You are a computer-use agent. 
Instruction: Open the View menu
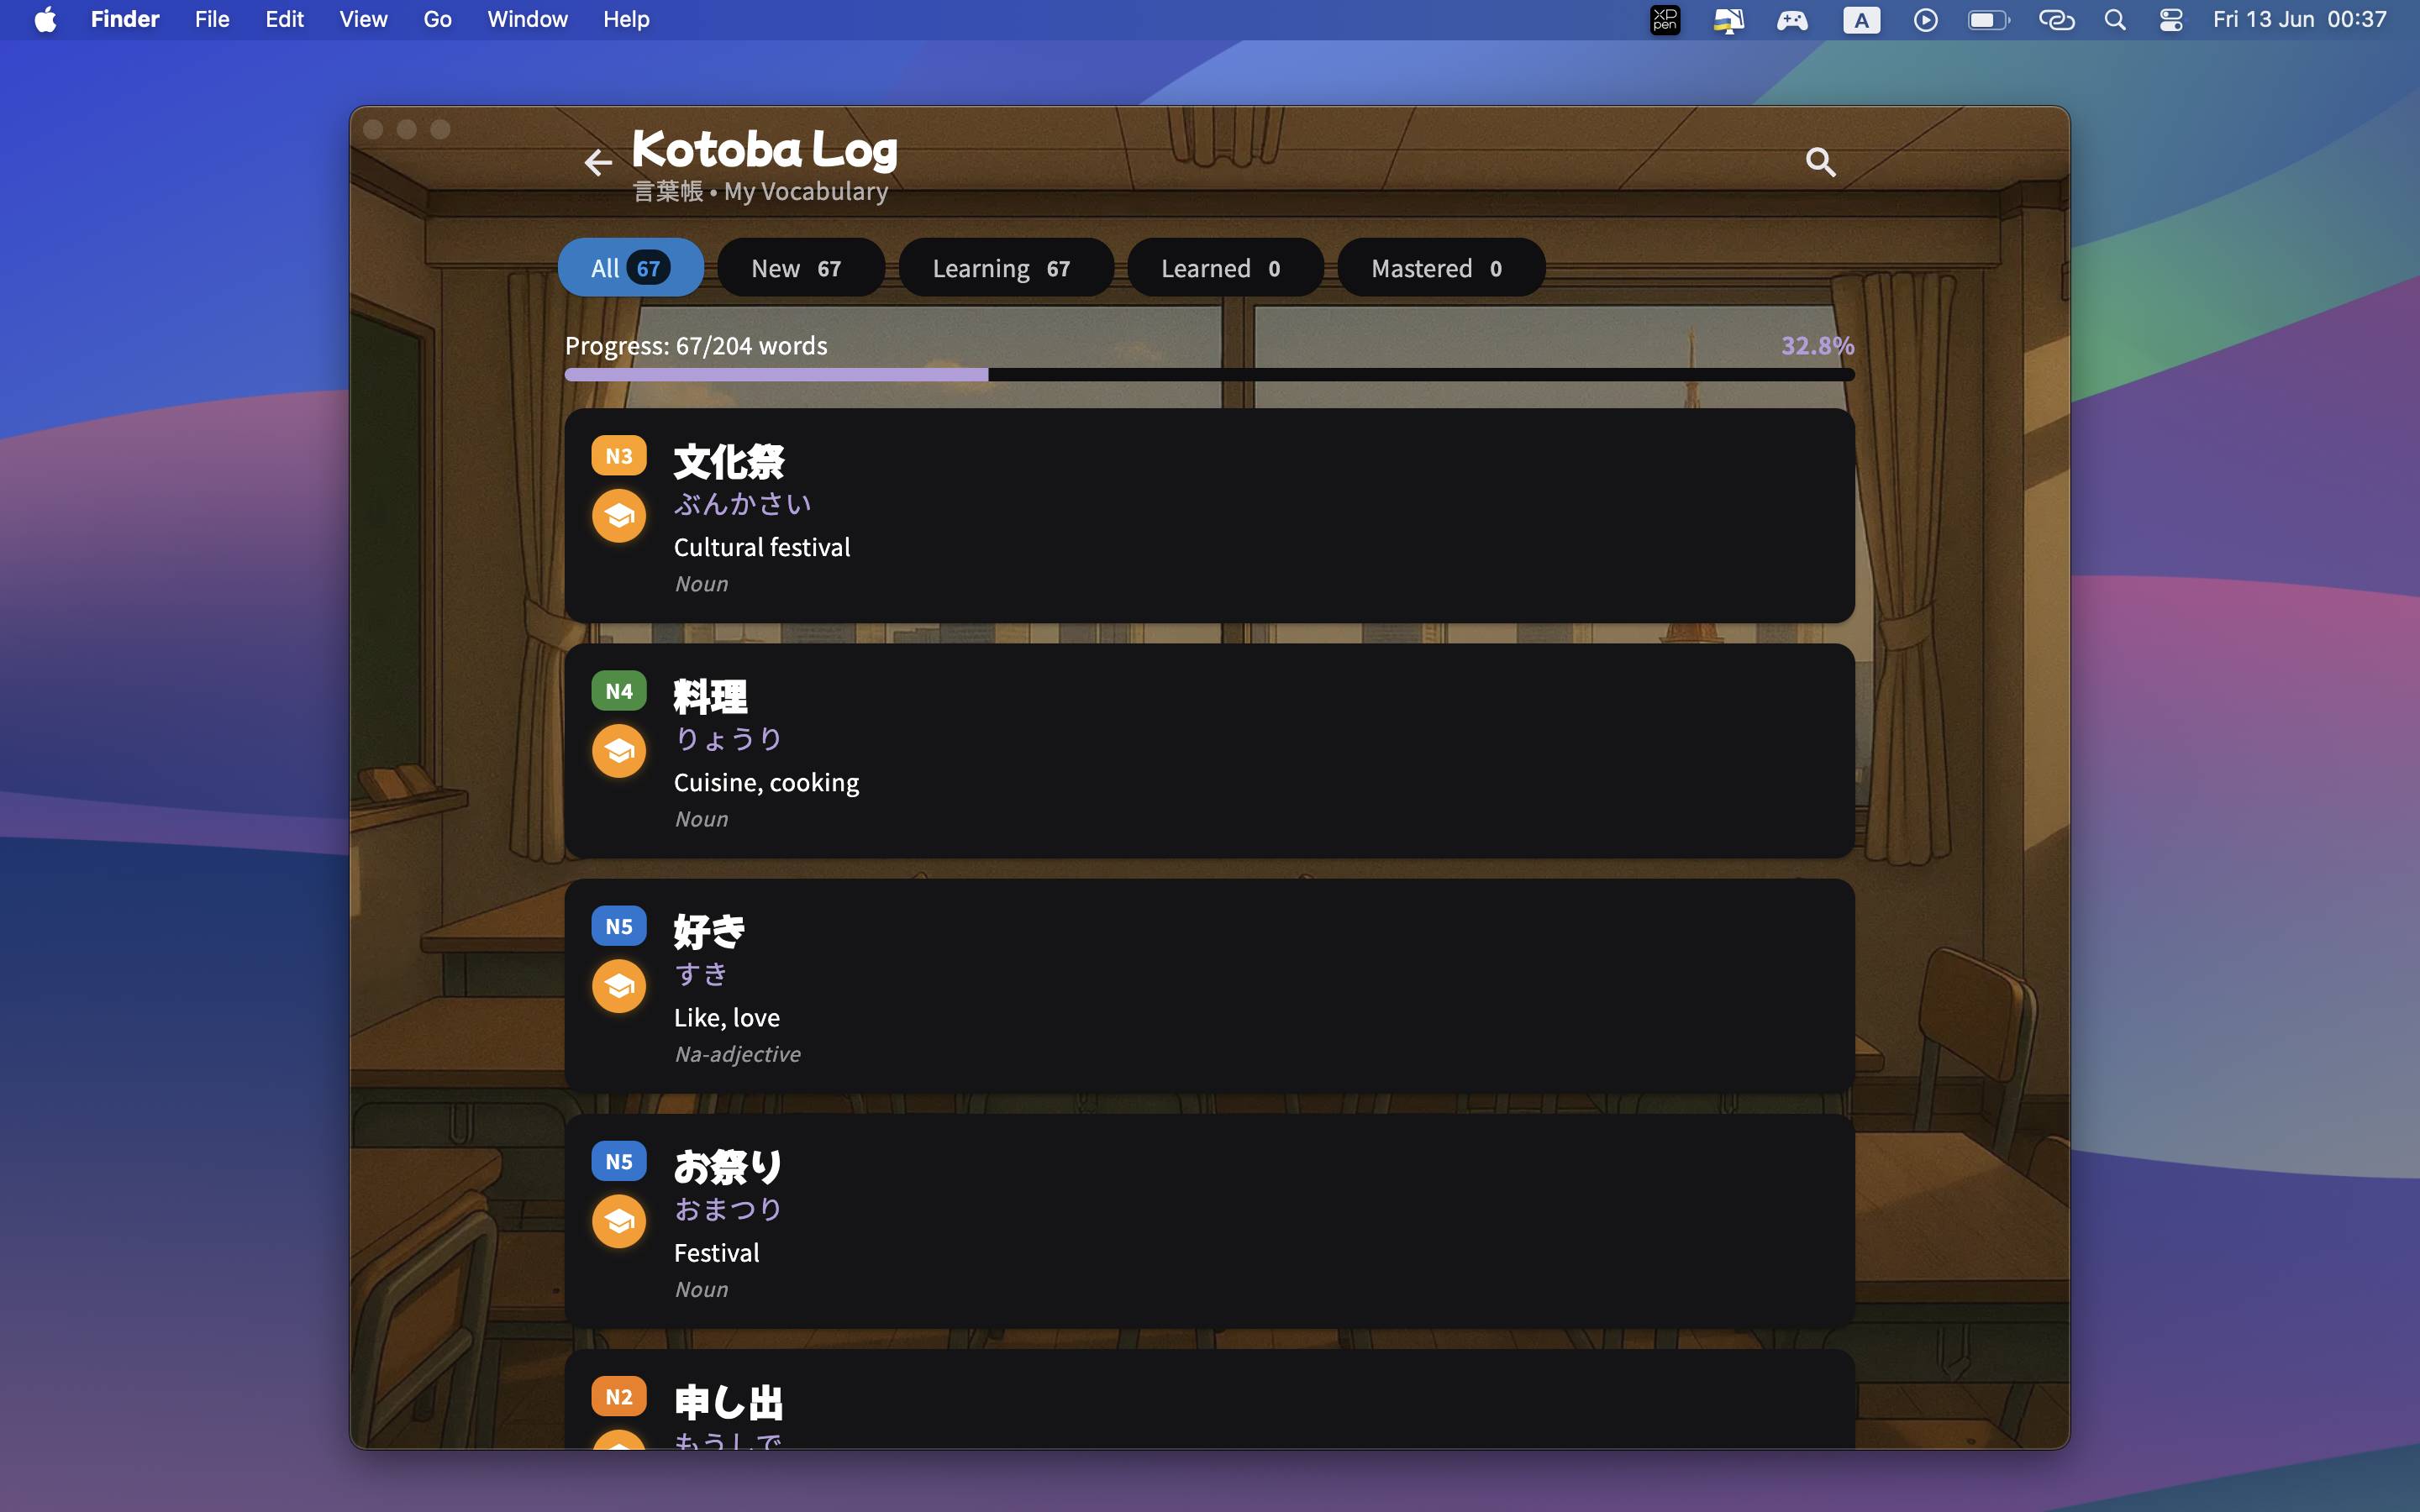[x=363, y=19]
